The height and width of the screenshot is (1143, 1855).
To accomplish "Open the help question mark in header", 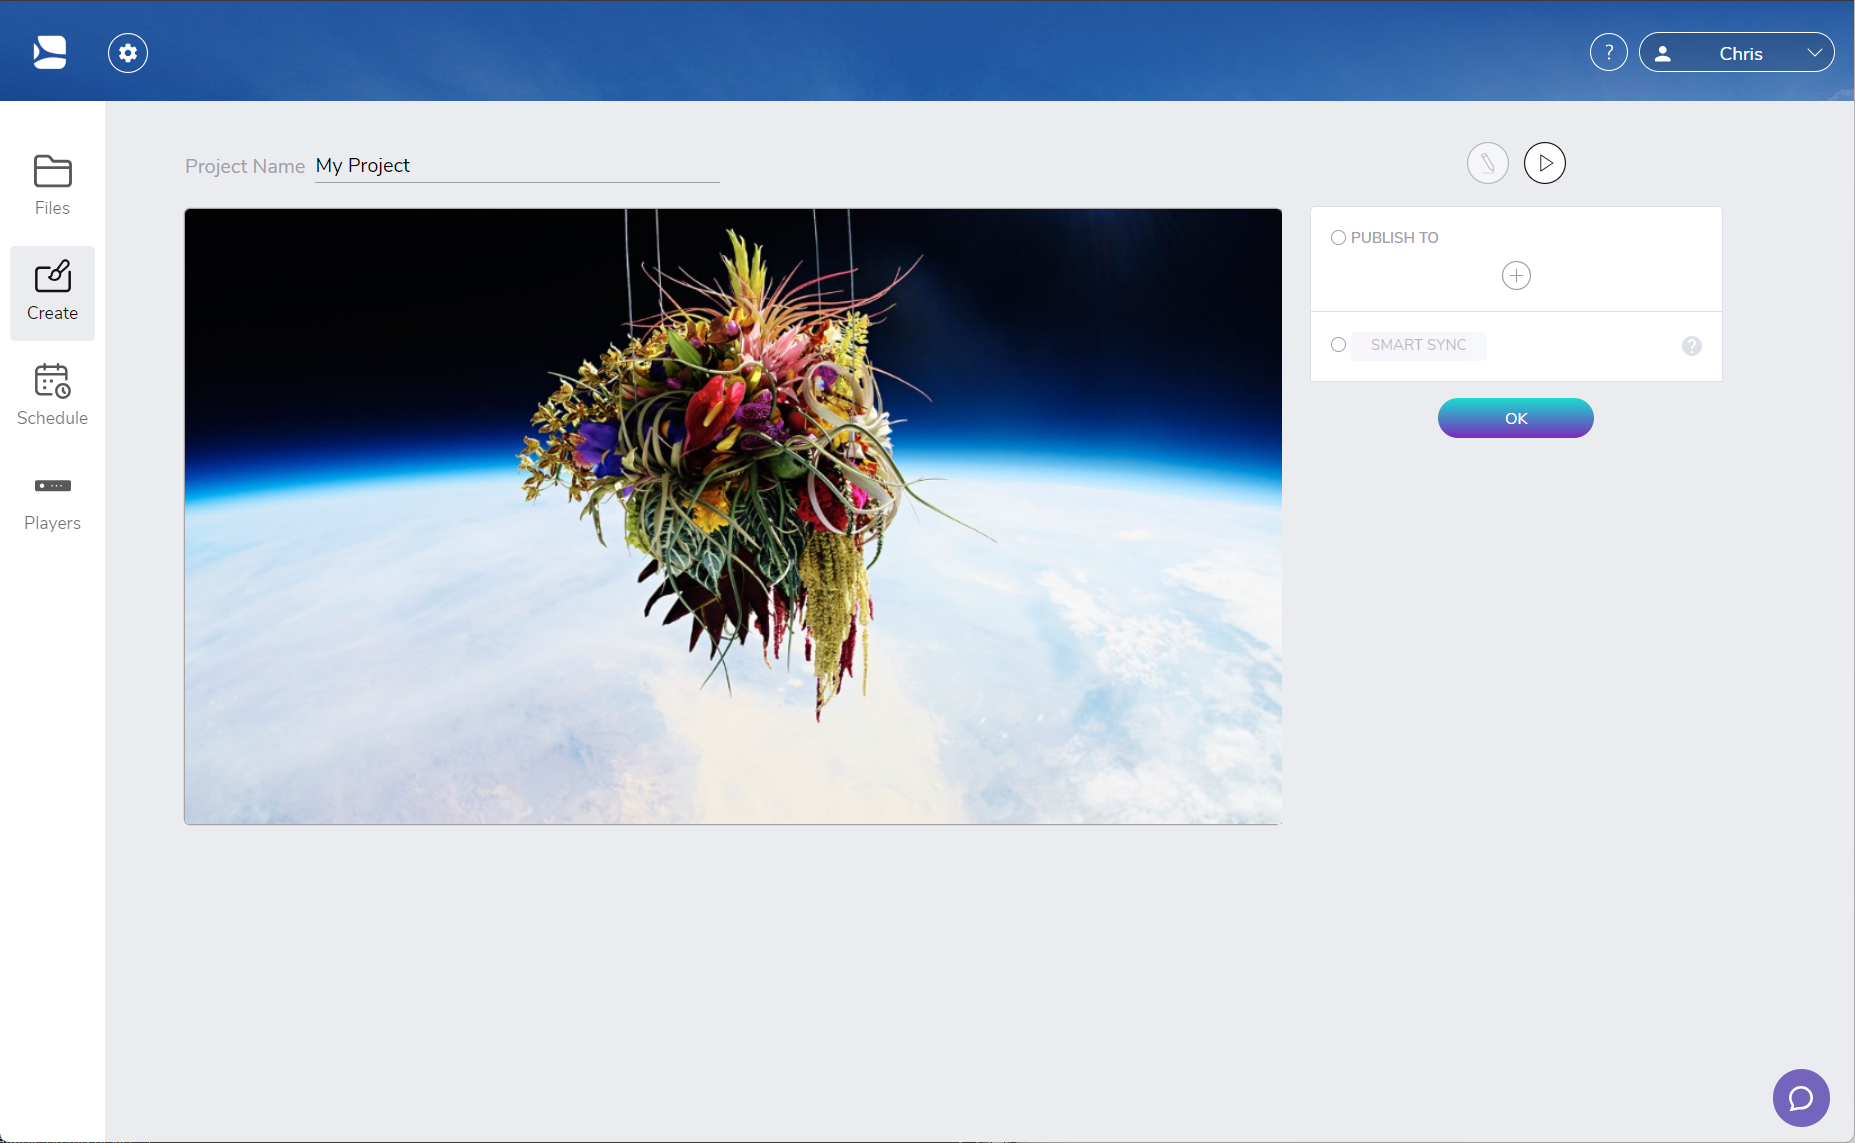I will pyautogui.click(x=1608, y=52).
